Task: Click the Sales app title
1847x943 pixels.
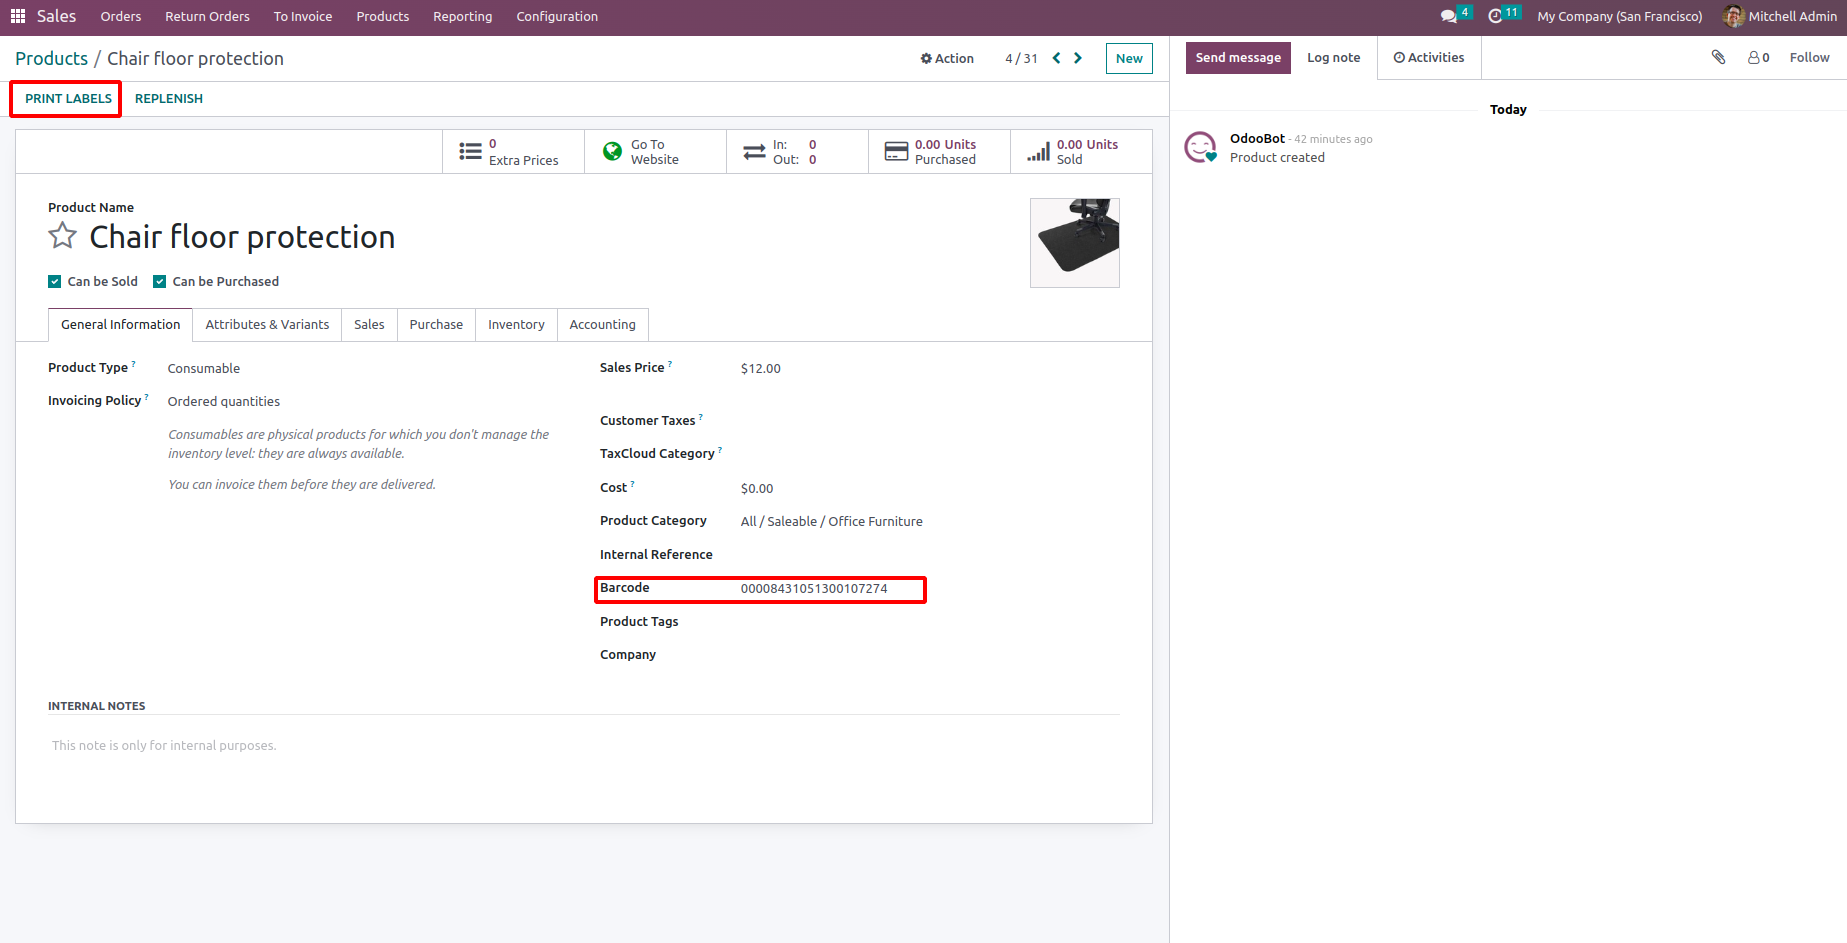Action: point(56,16)
